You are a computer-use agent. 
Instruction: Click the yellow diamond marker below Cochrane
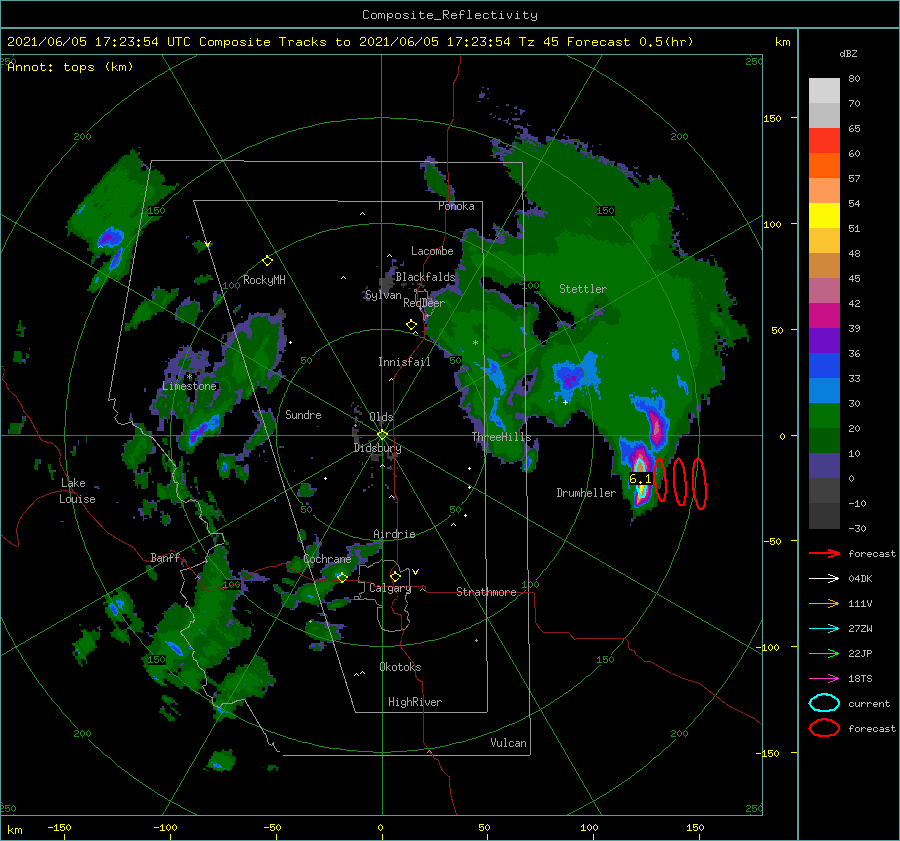coord(342,577)
